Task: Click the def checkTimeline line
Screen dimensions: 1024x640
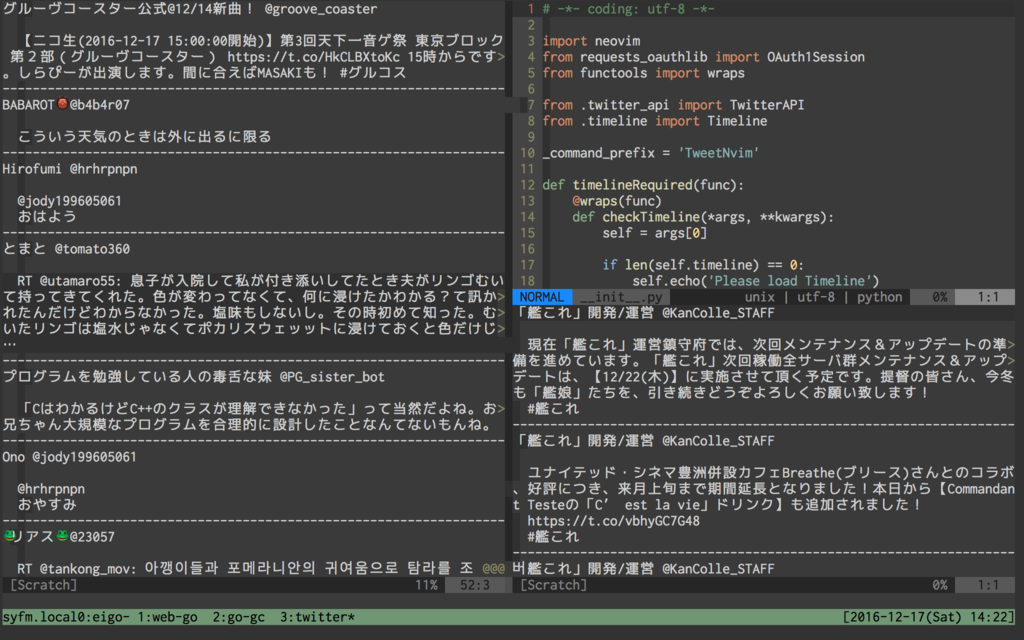Action: tap(703, 217)
